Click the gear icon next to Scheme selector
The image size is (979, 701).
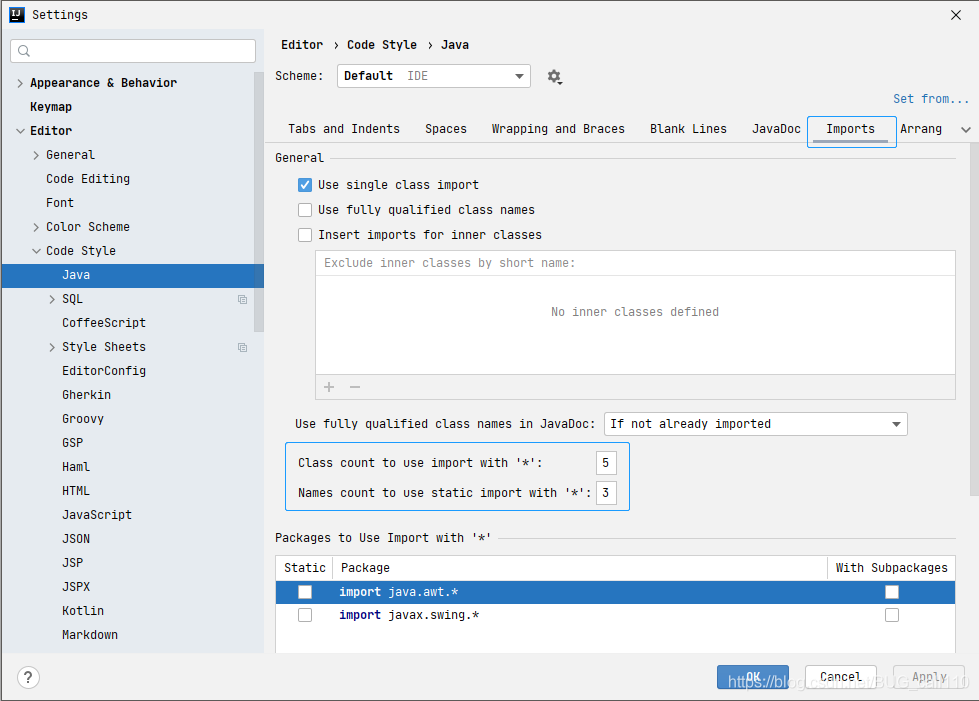(554, 75)
